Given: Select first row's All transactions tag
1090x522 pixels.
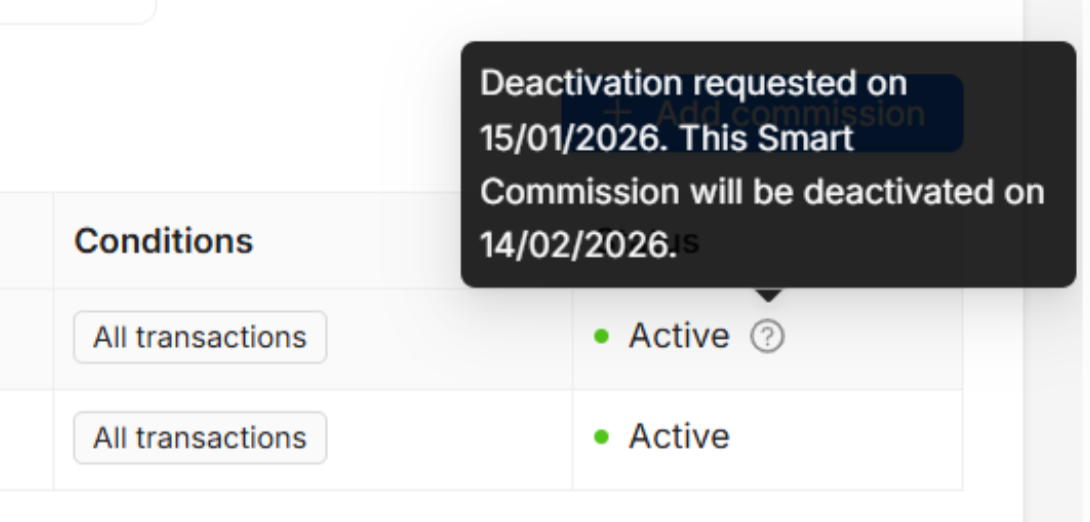Looking at the screenshot, I should (x=200, y=337).
